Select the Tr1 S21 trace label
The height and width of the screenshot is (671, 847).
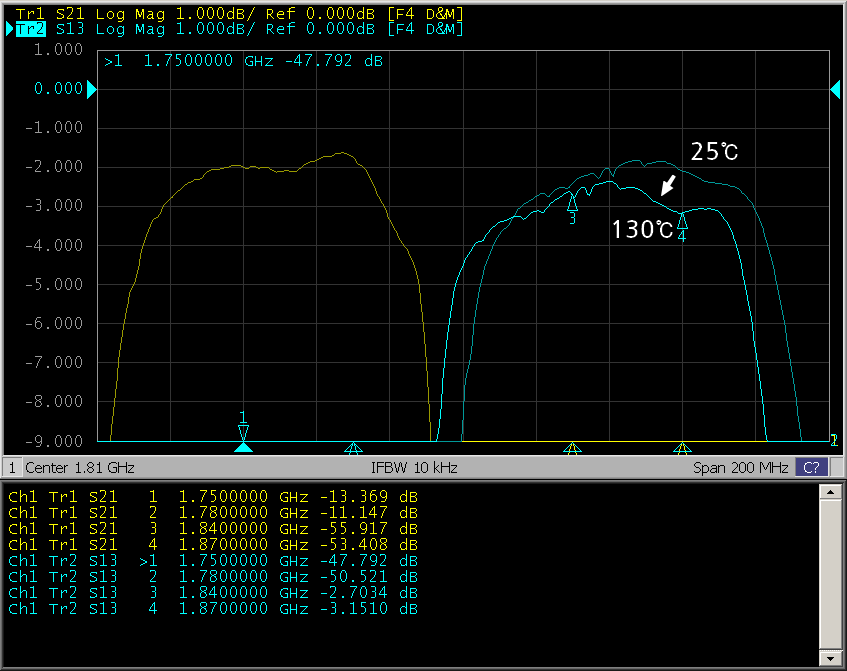tap(239, 14)
